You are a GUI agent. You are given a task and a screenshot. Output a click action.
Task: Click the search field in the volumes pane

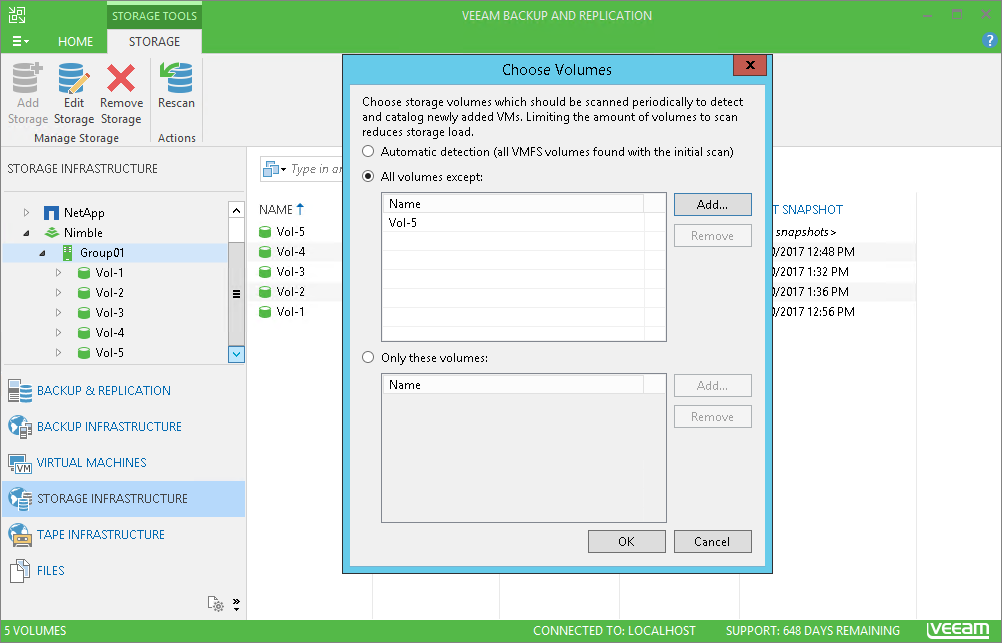coord(316,169)
